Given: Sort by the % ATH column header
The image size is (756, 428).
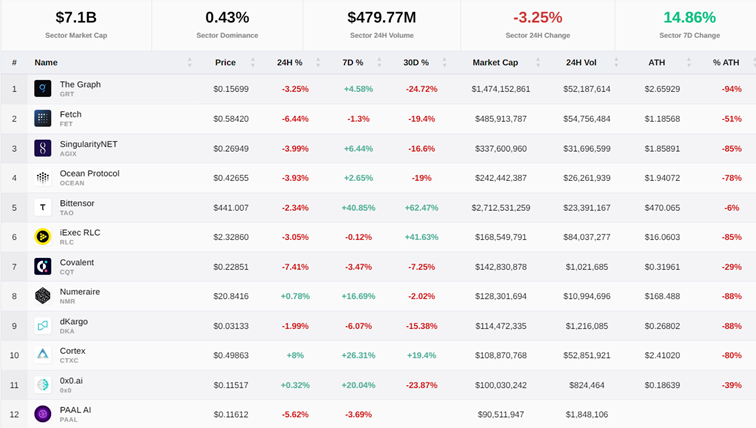Looking at the screenshot, I should pyautogui.click(x=723, y=62).
